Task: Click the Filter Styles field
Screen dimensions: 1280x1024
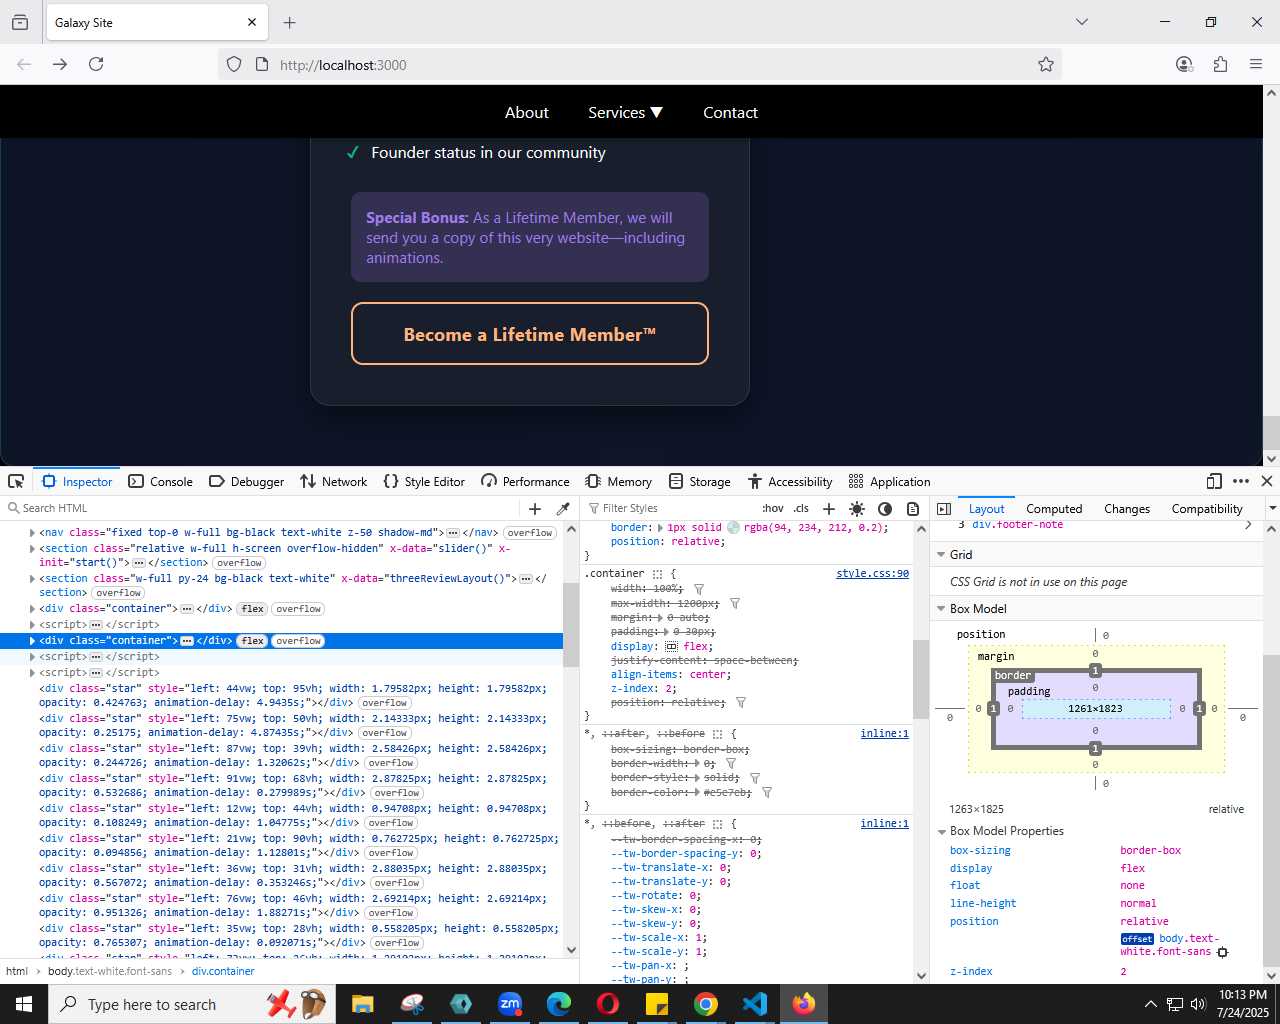Action: [x=670, y=509]
